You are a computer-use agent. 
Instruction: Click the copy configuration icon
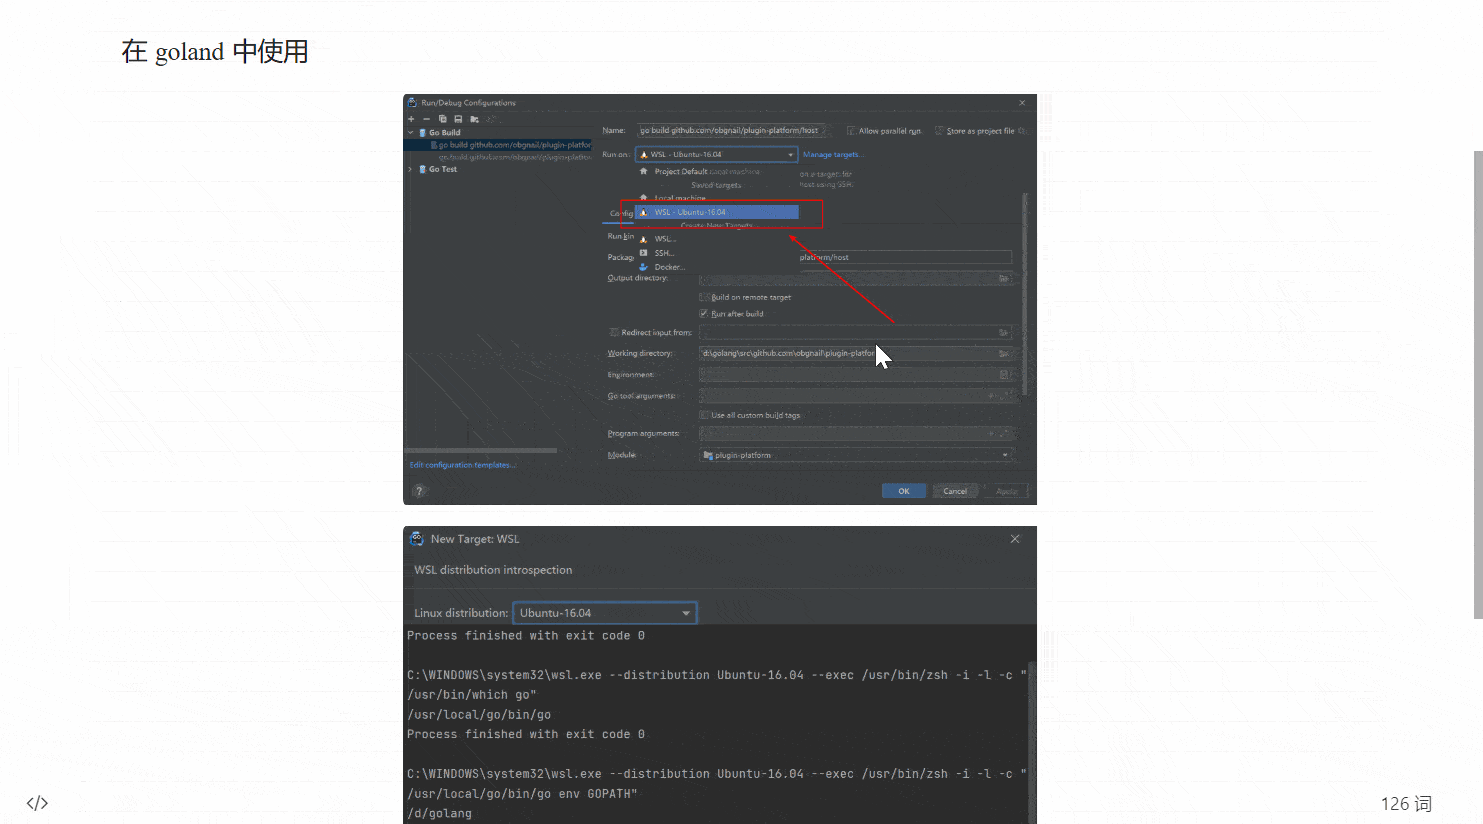pyautogui.click(x=442, y=119)
